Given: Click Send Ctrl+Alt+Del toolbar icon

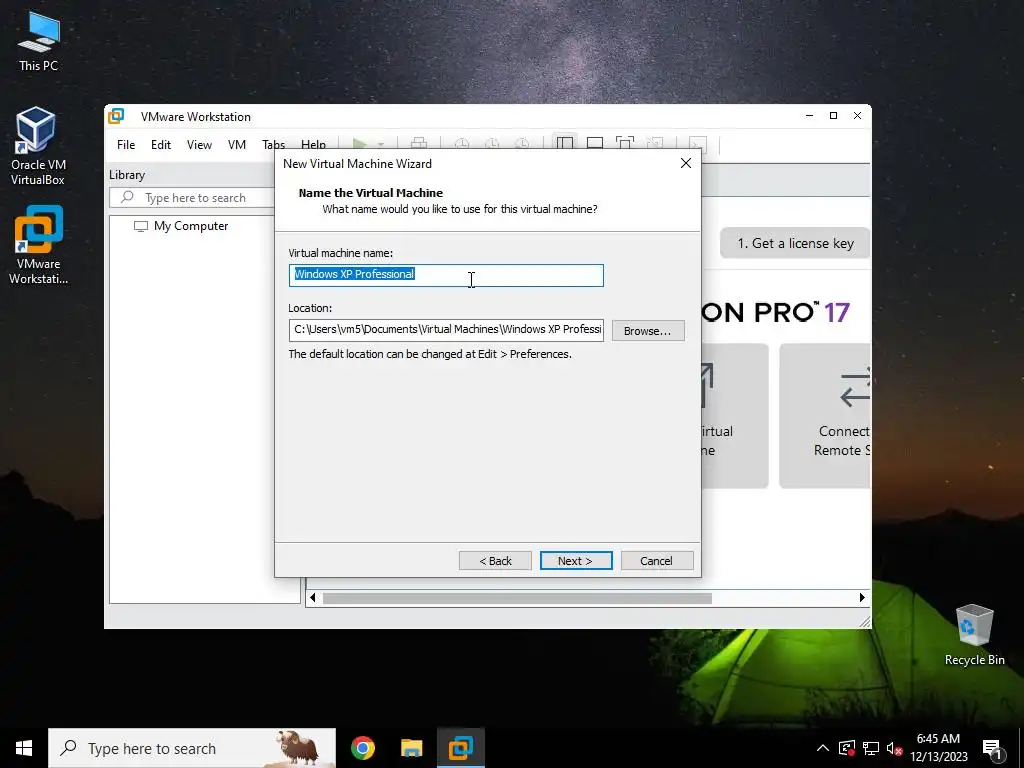Looking at the screenshot, I should [x=419, y=144].
